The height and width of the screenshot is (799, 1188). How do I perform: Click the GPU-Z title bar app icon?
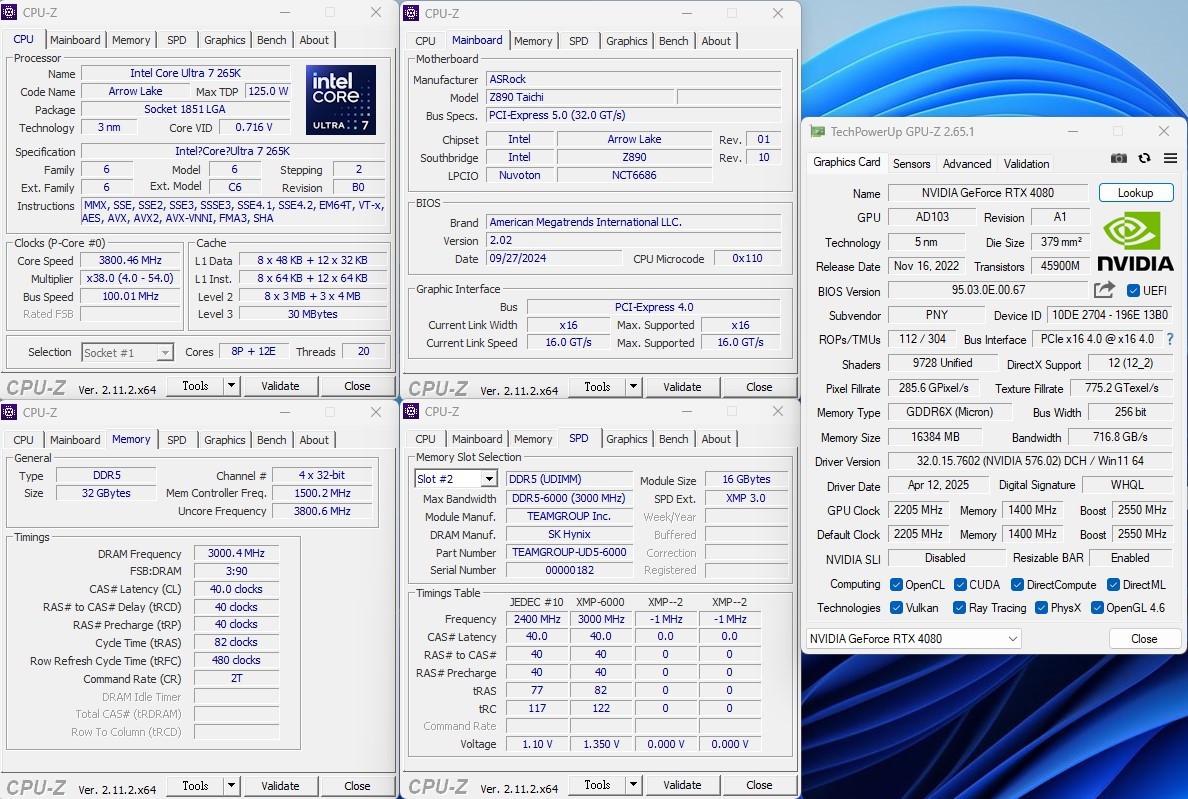tap(818, 131)
